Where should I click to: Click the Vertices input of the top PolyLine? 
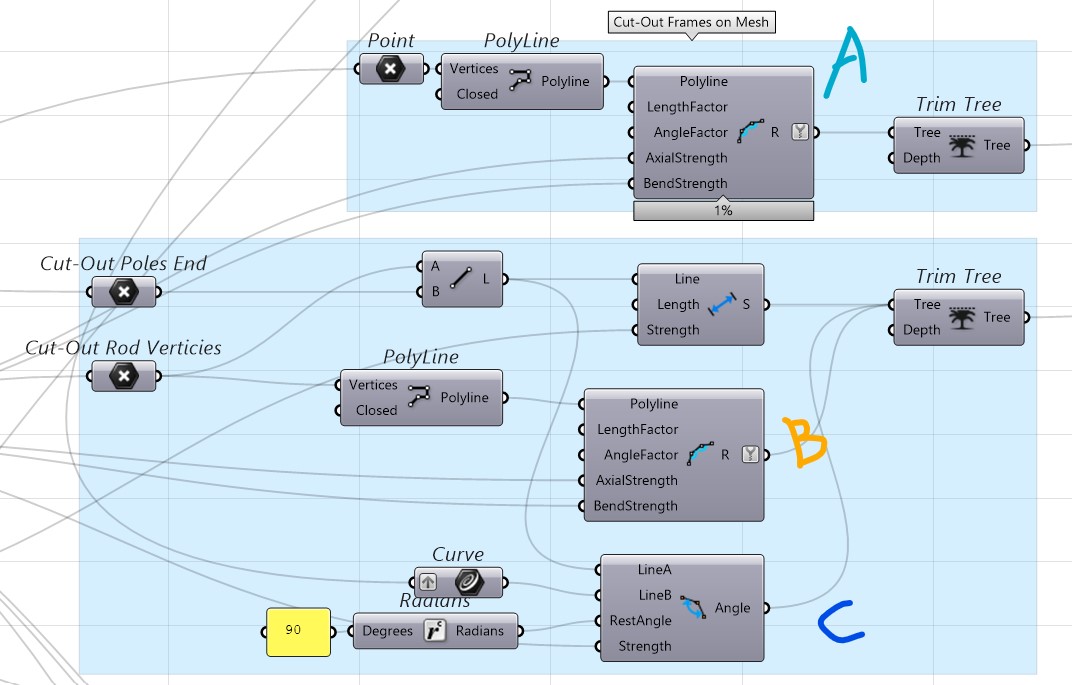tap(474, 68)
